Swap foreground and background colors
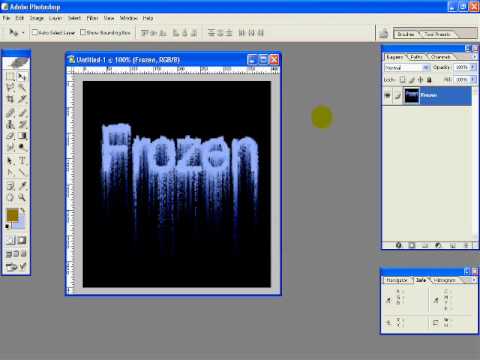 [22, 210]
